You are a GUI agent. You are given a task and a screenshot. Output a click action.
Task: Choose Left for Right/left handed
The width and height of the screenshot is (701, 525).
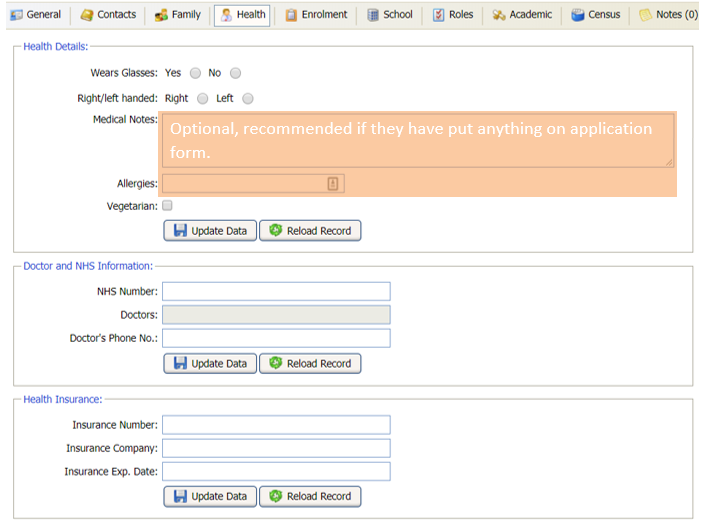pyautogui.click(x=248, y=99)
